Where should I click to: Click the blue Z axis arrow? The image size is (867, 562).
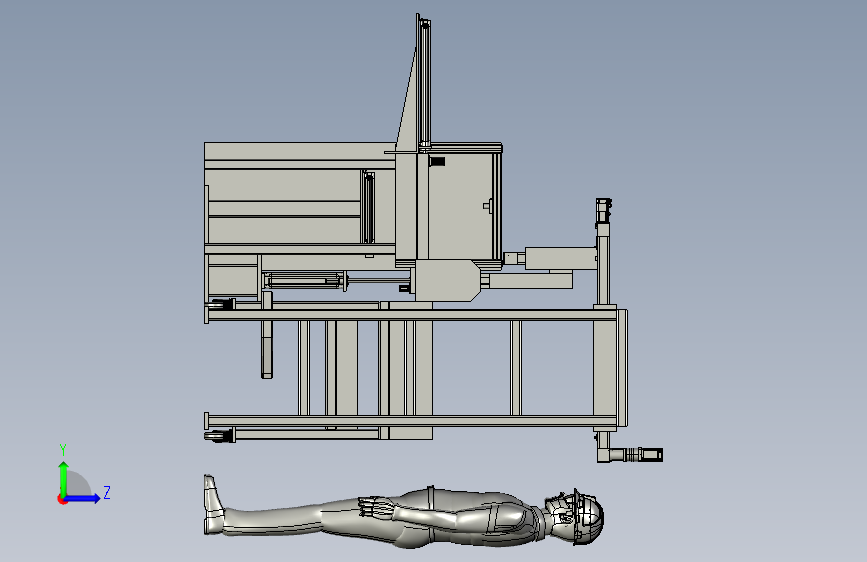pos(83,498)
